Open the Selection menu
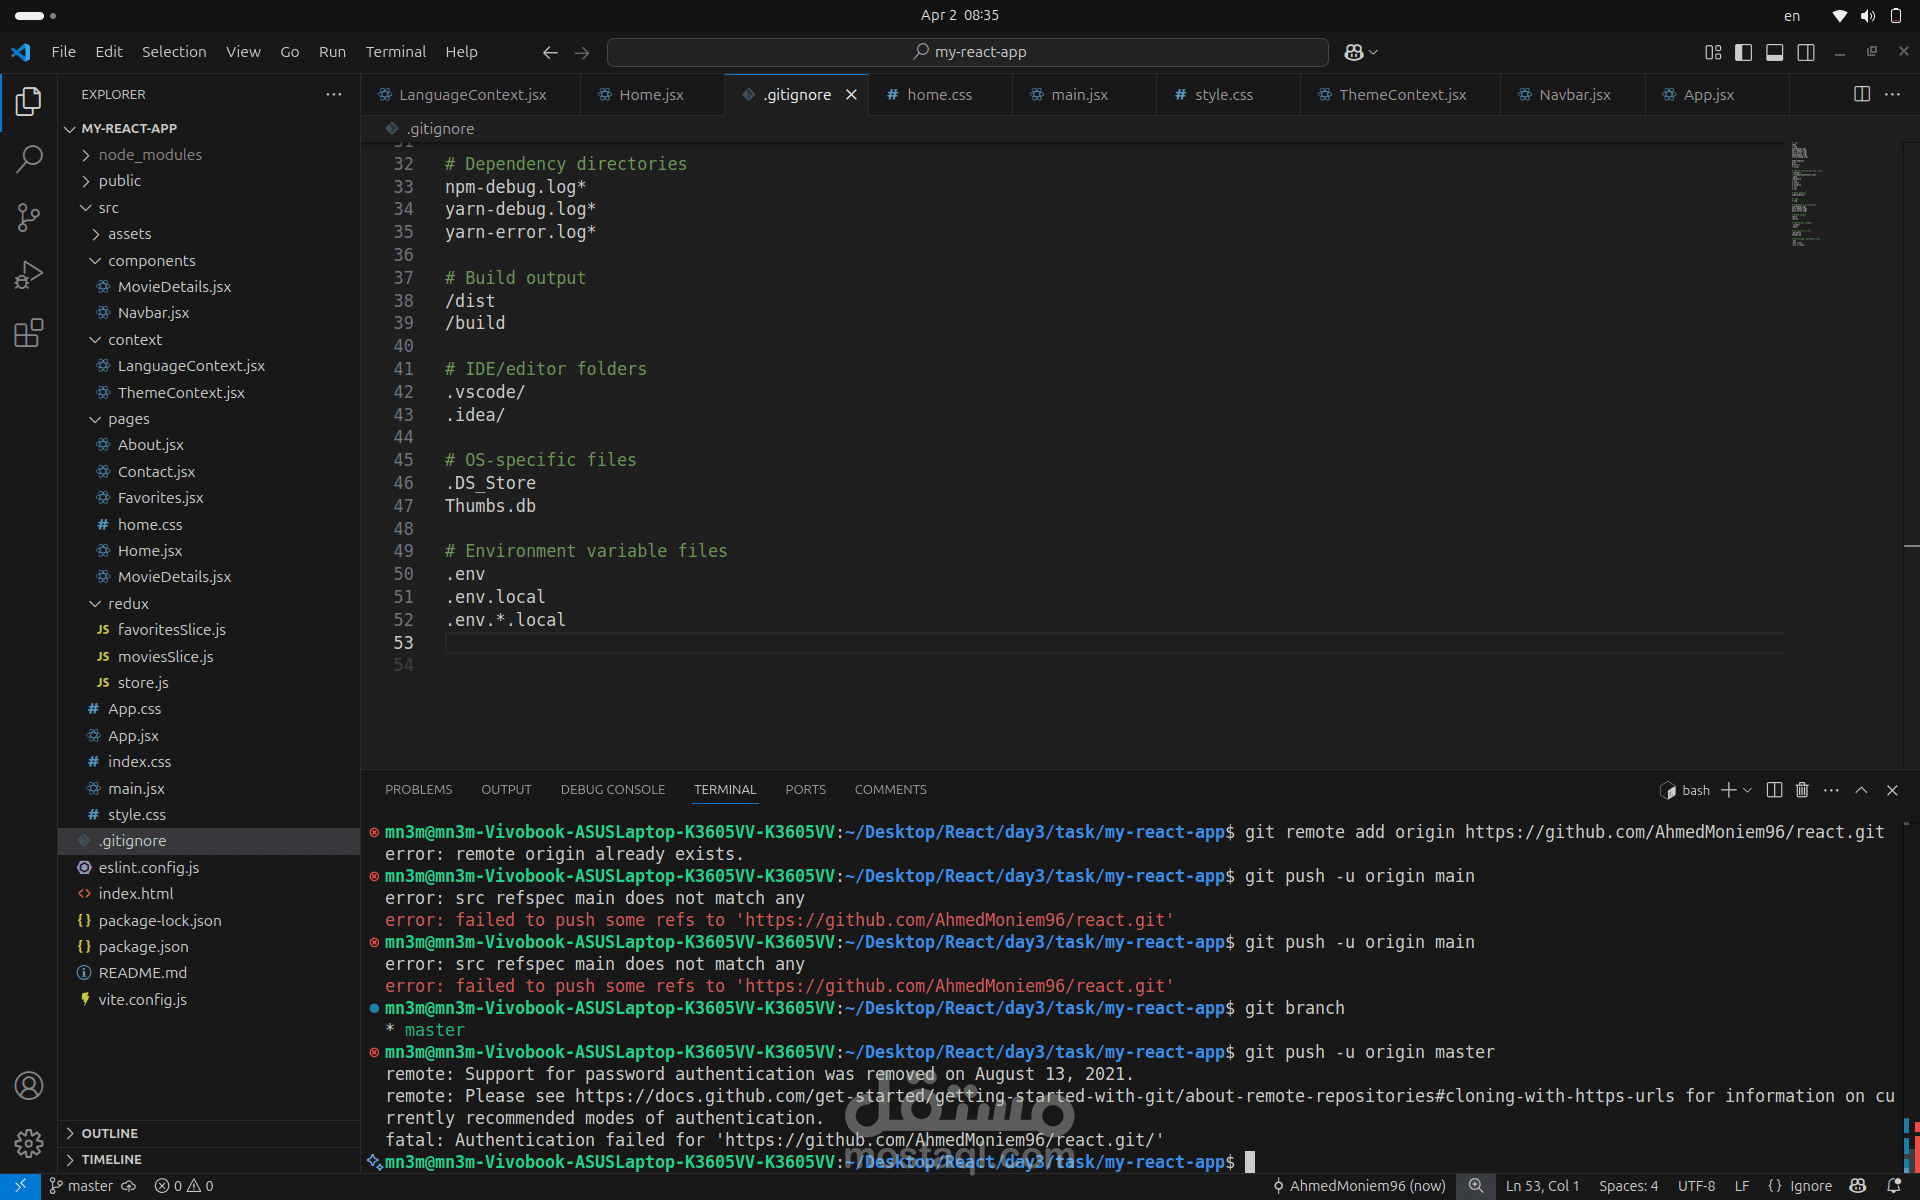 pos(174,52)
